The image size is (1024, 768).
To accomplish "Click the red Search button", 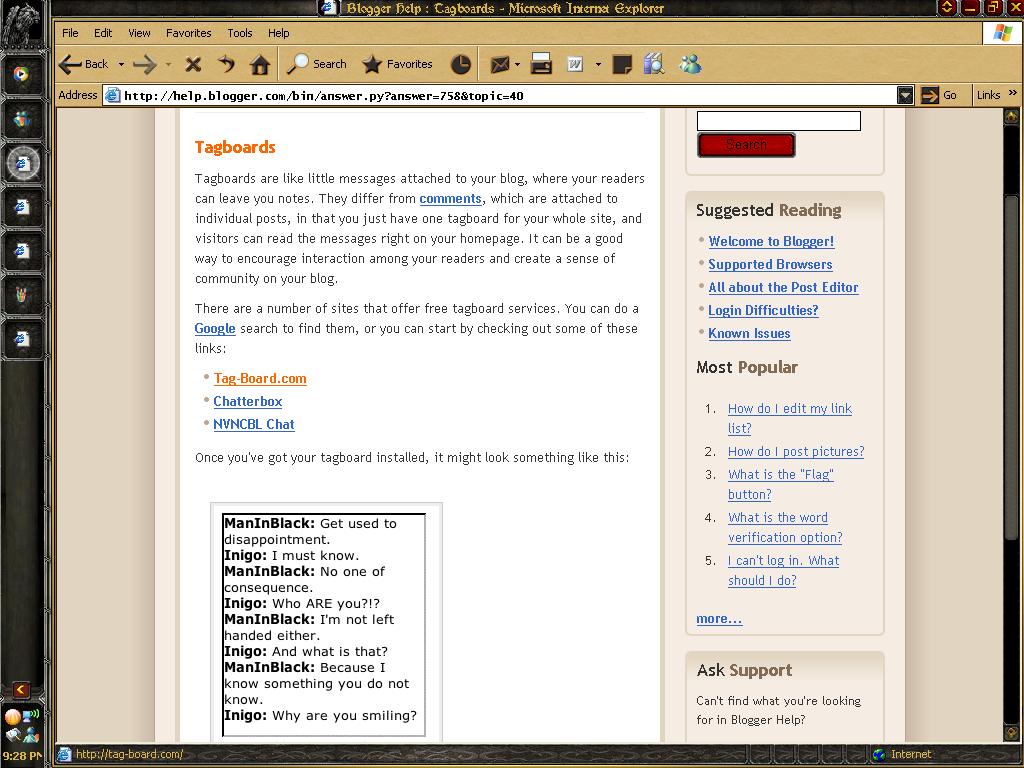I will click(746, 145).
